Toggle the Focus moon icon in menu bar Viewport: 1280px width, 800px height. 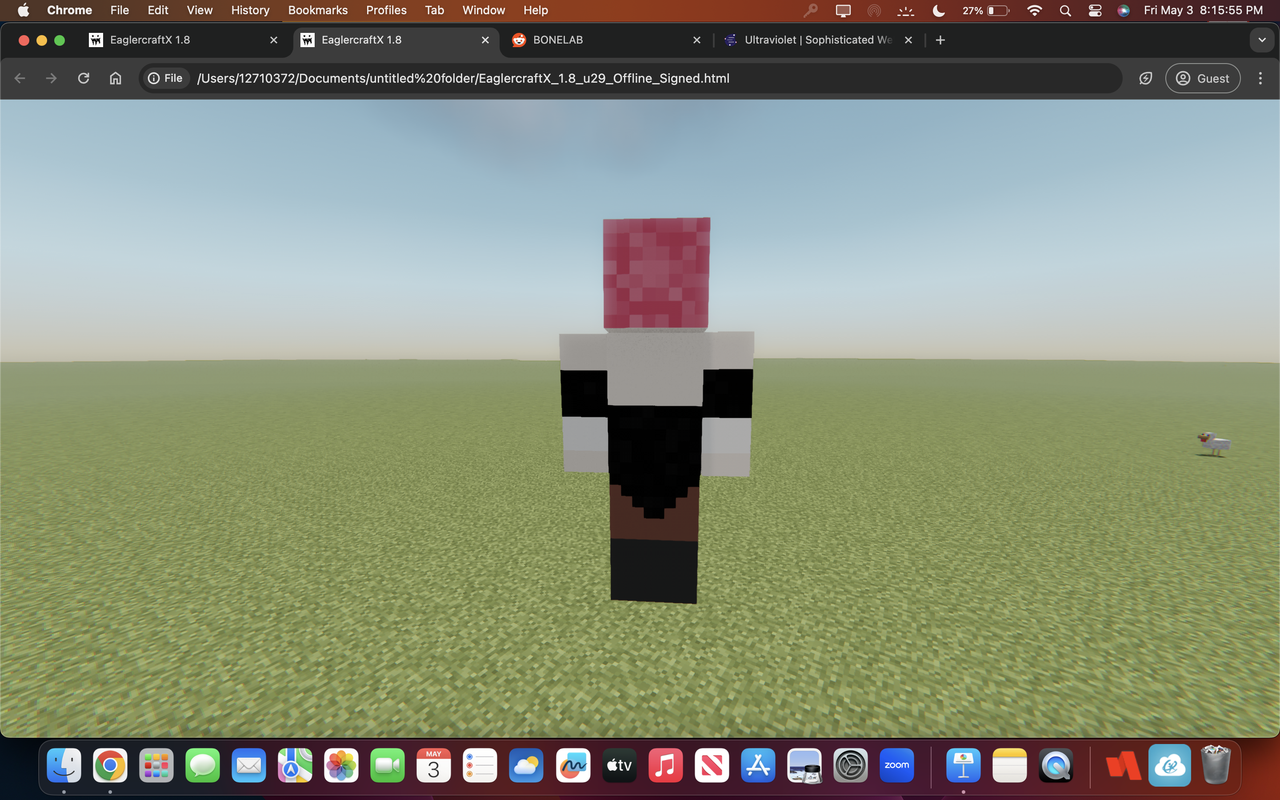[938, 10]
